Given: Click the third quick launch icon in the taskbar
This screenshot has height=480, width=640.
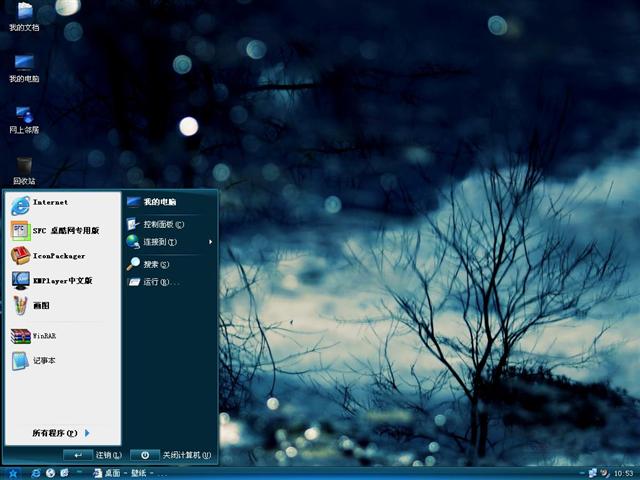Looking at the screenshot, I should coord(64,473).
